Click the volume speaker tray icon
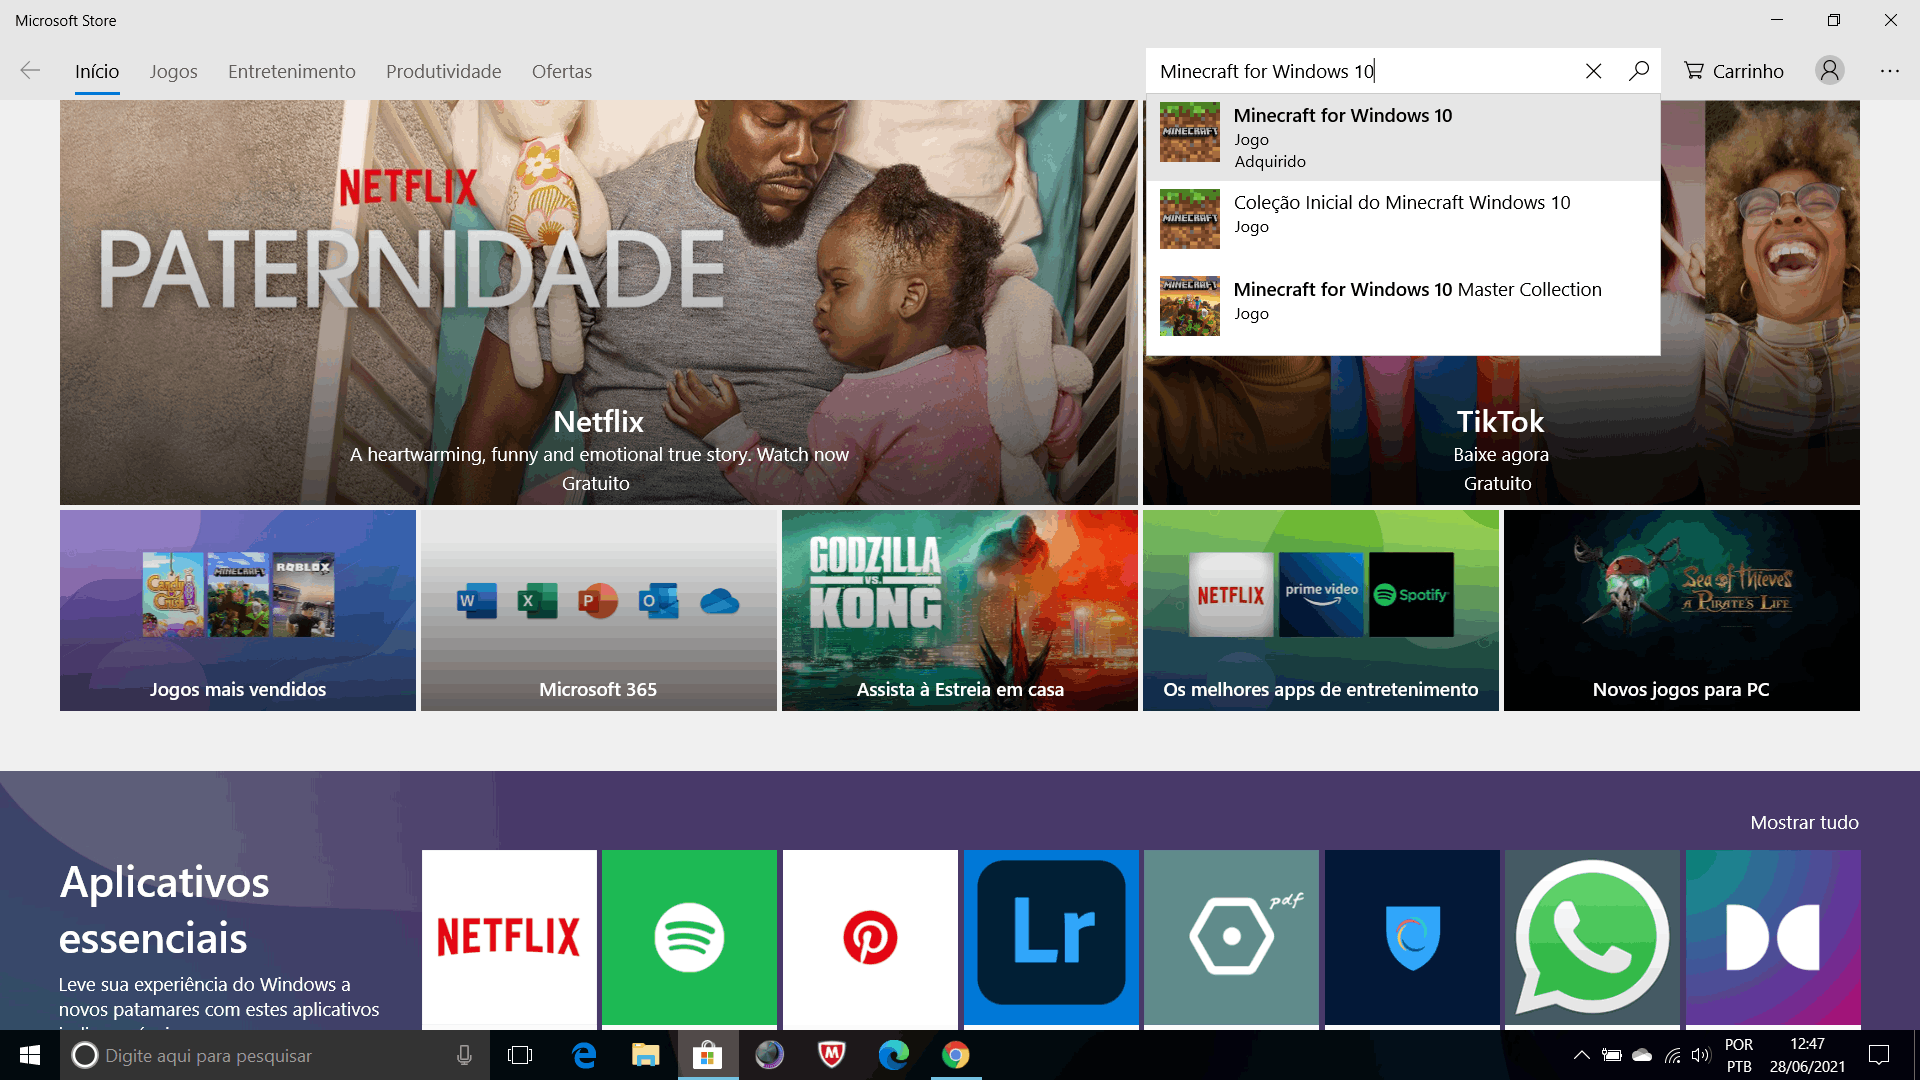The image size is (1920, 1080). (x=1701, y=1055)
